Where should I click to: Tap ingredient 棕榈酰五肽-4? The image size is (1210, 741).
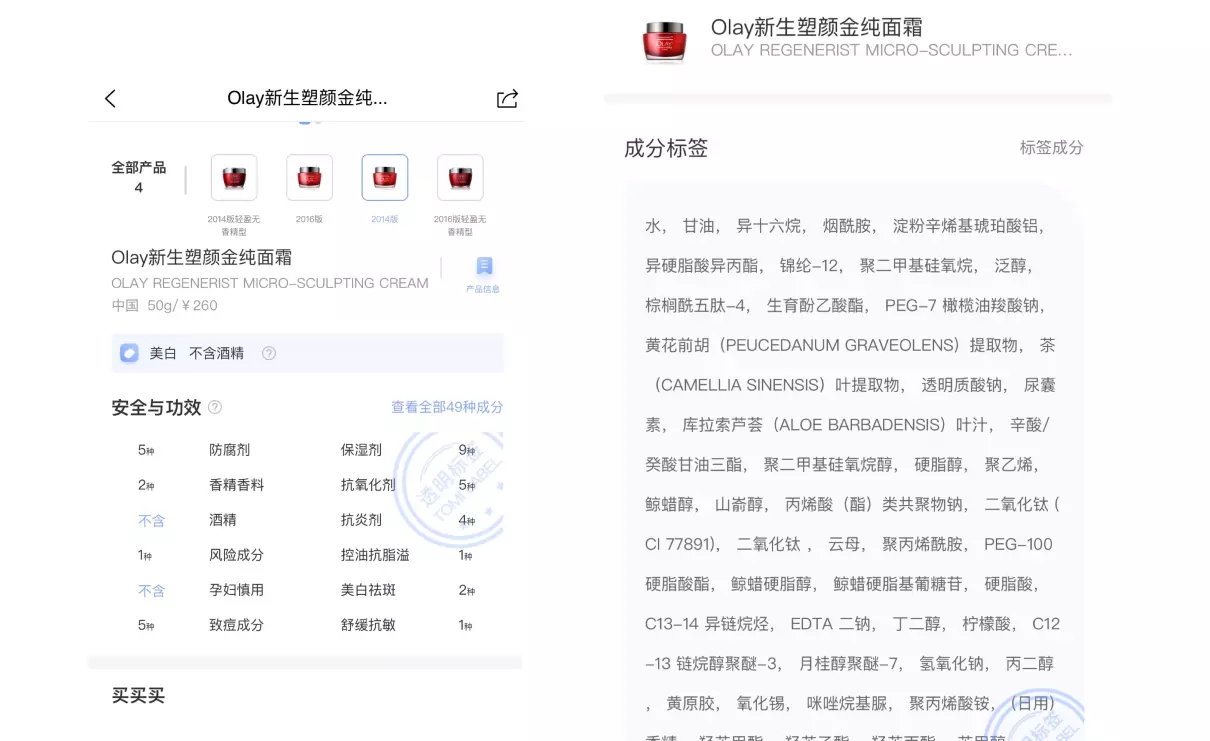[696, 305]
